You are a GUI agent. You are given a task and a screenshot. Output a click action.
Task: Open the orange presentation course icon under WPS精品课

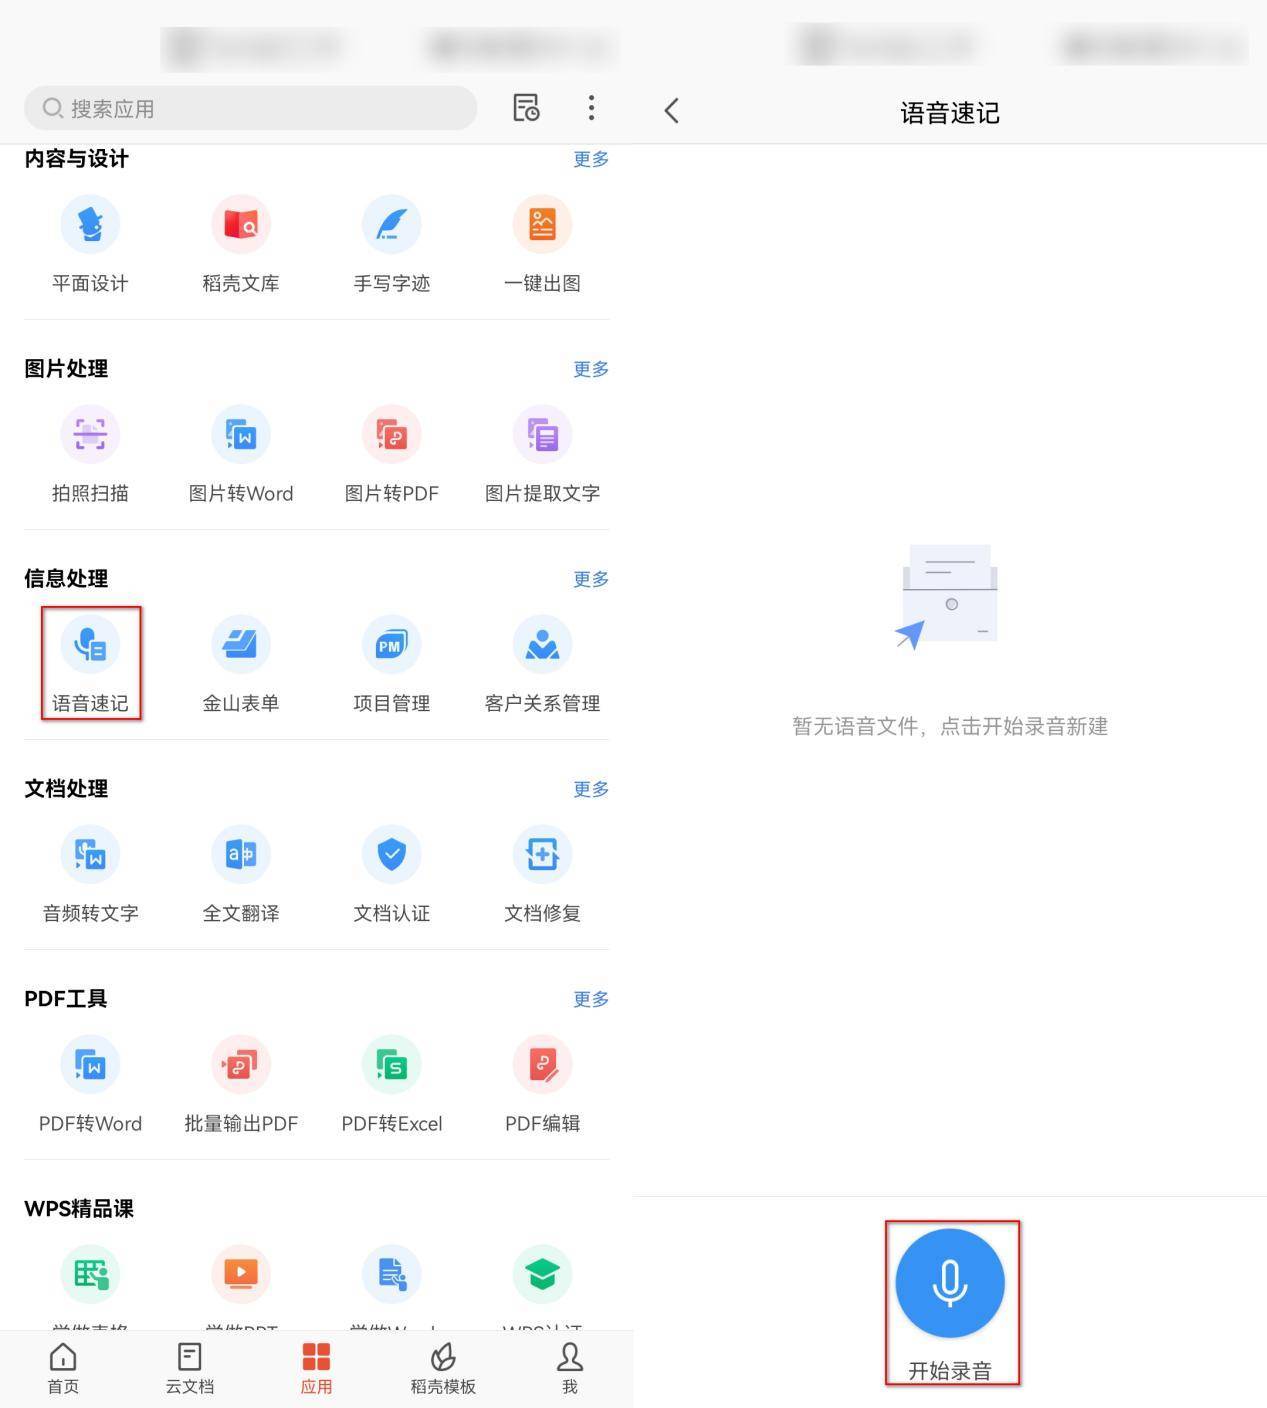tap(241, 1274)
